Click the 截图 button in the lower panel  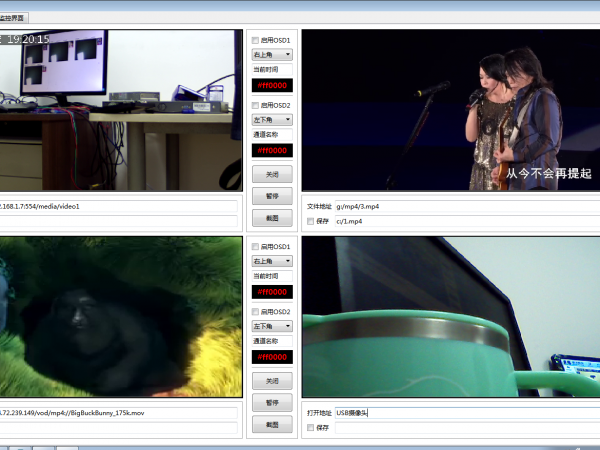272,424
